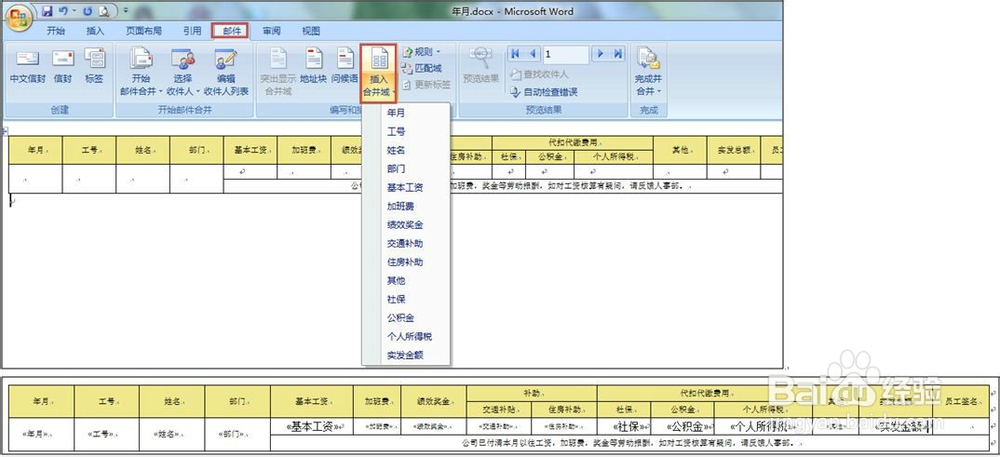Click the 插入合并域 button
The height and width of the screenshot is (457, 1000).
[x=379, y=73]
